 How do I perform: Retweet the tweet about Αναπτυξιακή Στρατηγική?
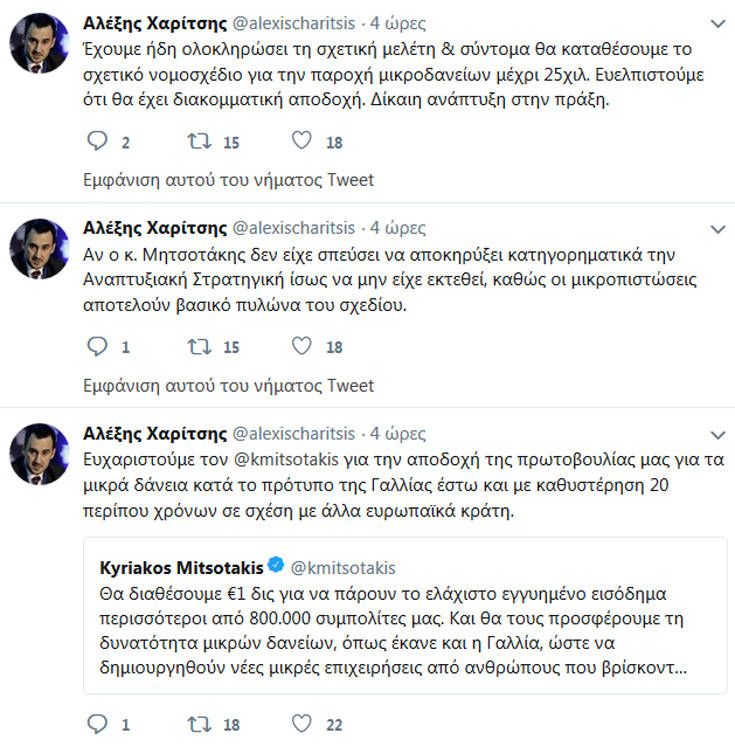point(200,347)
